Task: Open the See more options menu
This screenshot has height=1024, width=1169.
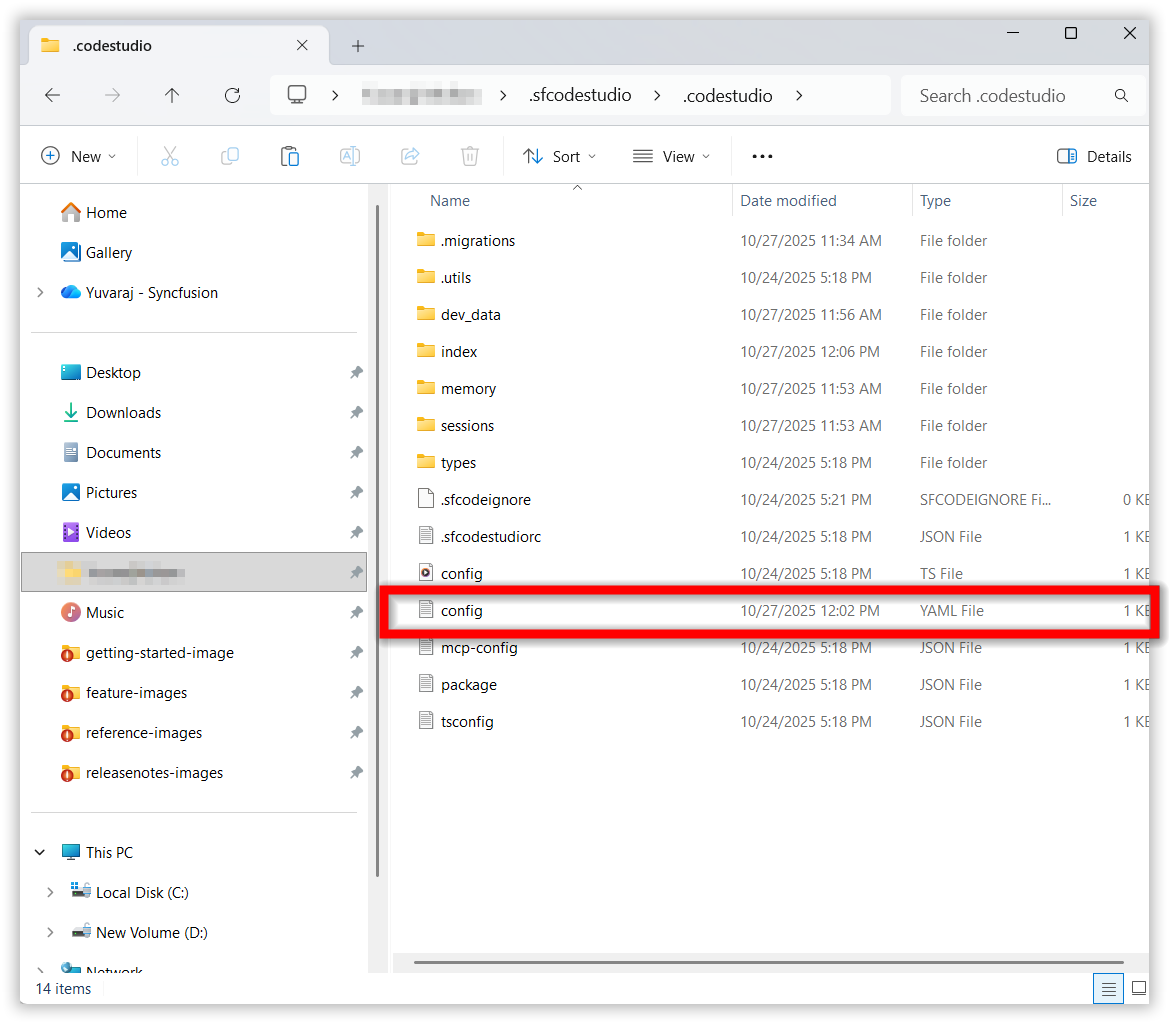Action: [762, 156]
